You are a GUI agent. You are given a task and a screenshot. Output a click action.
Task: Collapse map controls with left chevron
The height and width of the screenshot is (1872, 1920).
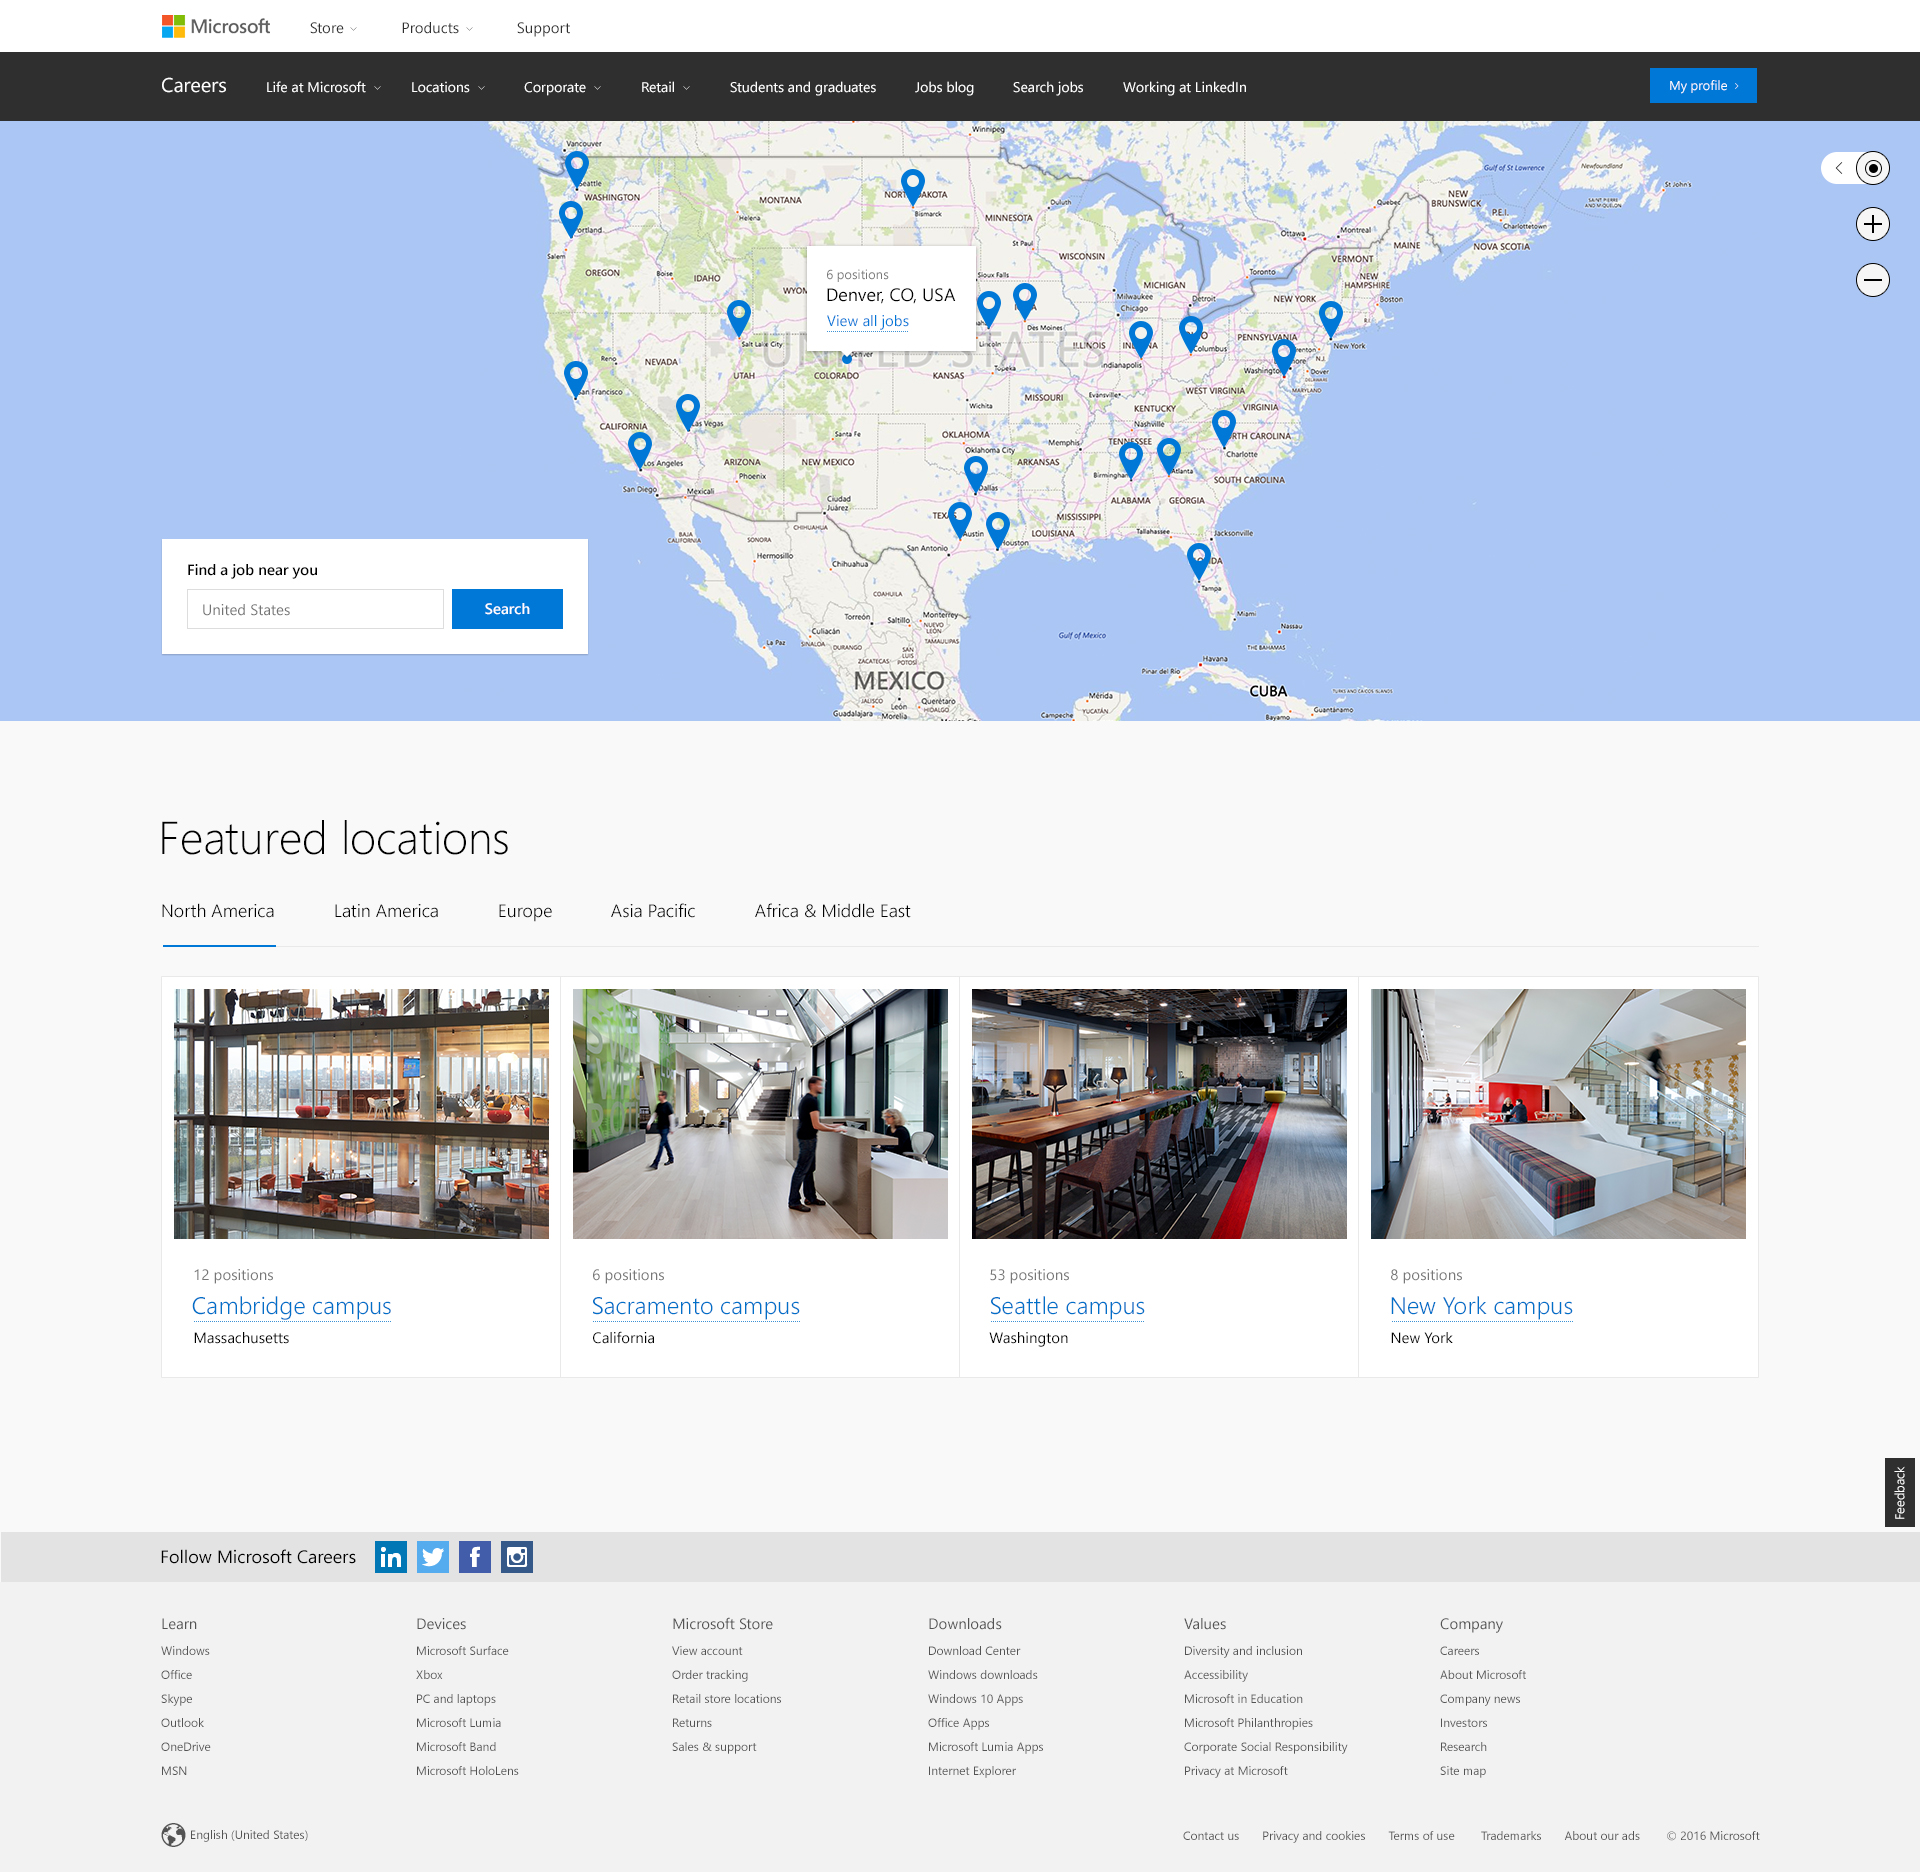(1839, 168)
